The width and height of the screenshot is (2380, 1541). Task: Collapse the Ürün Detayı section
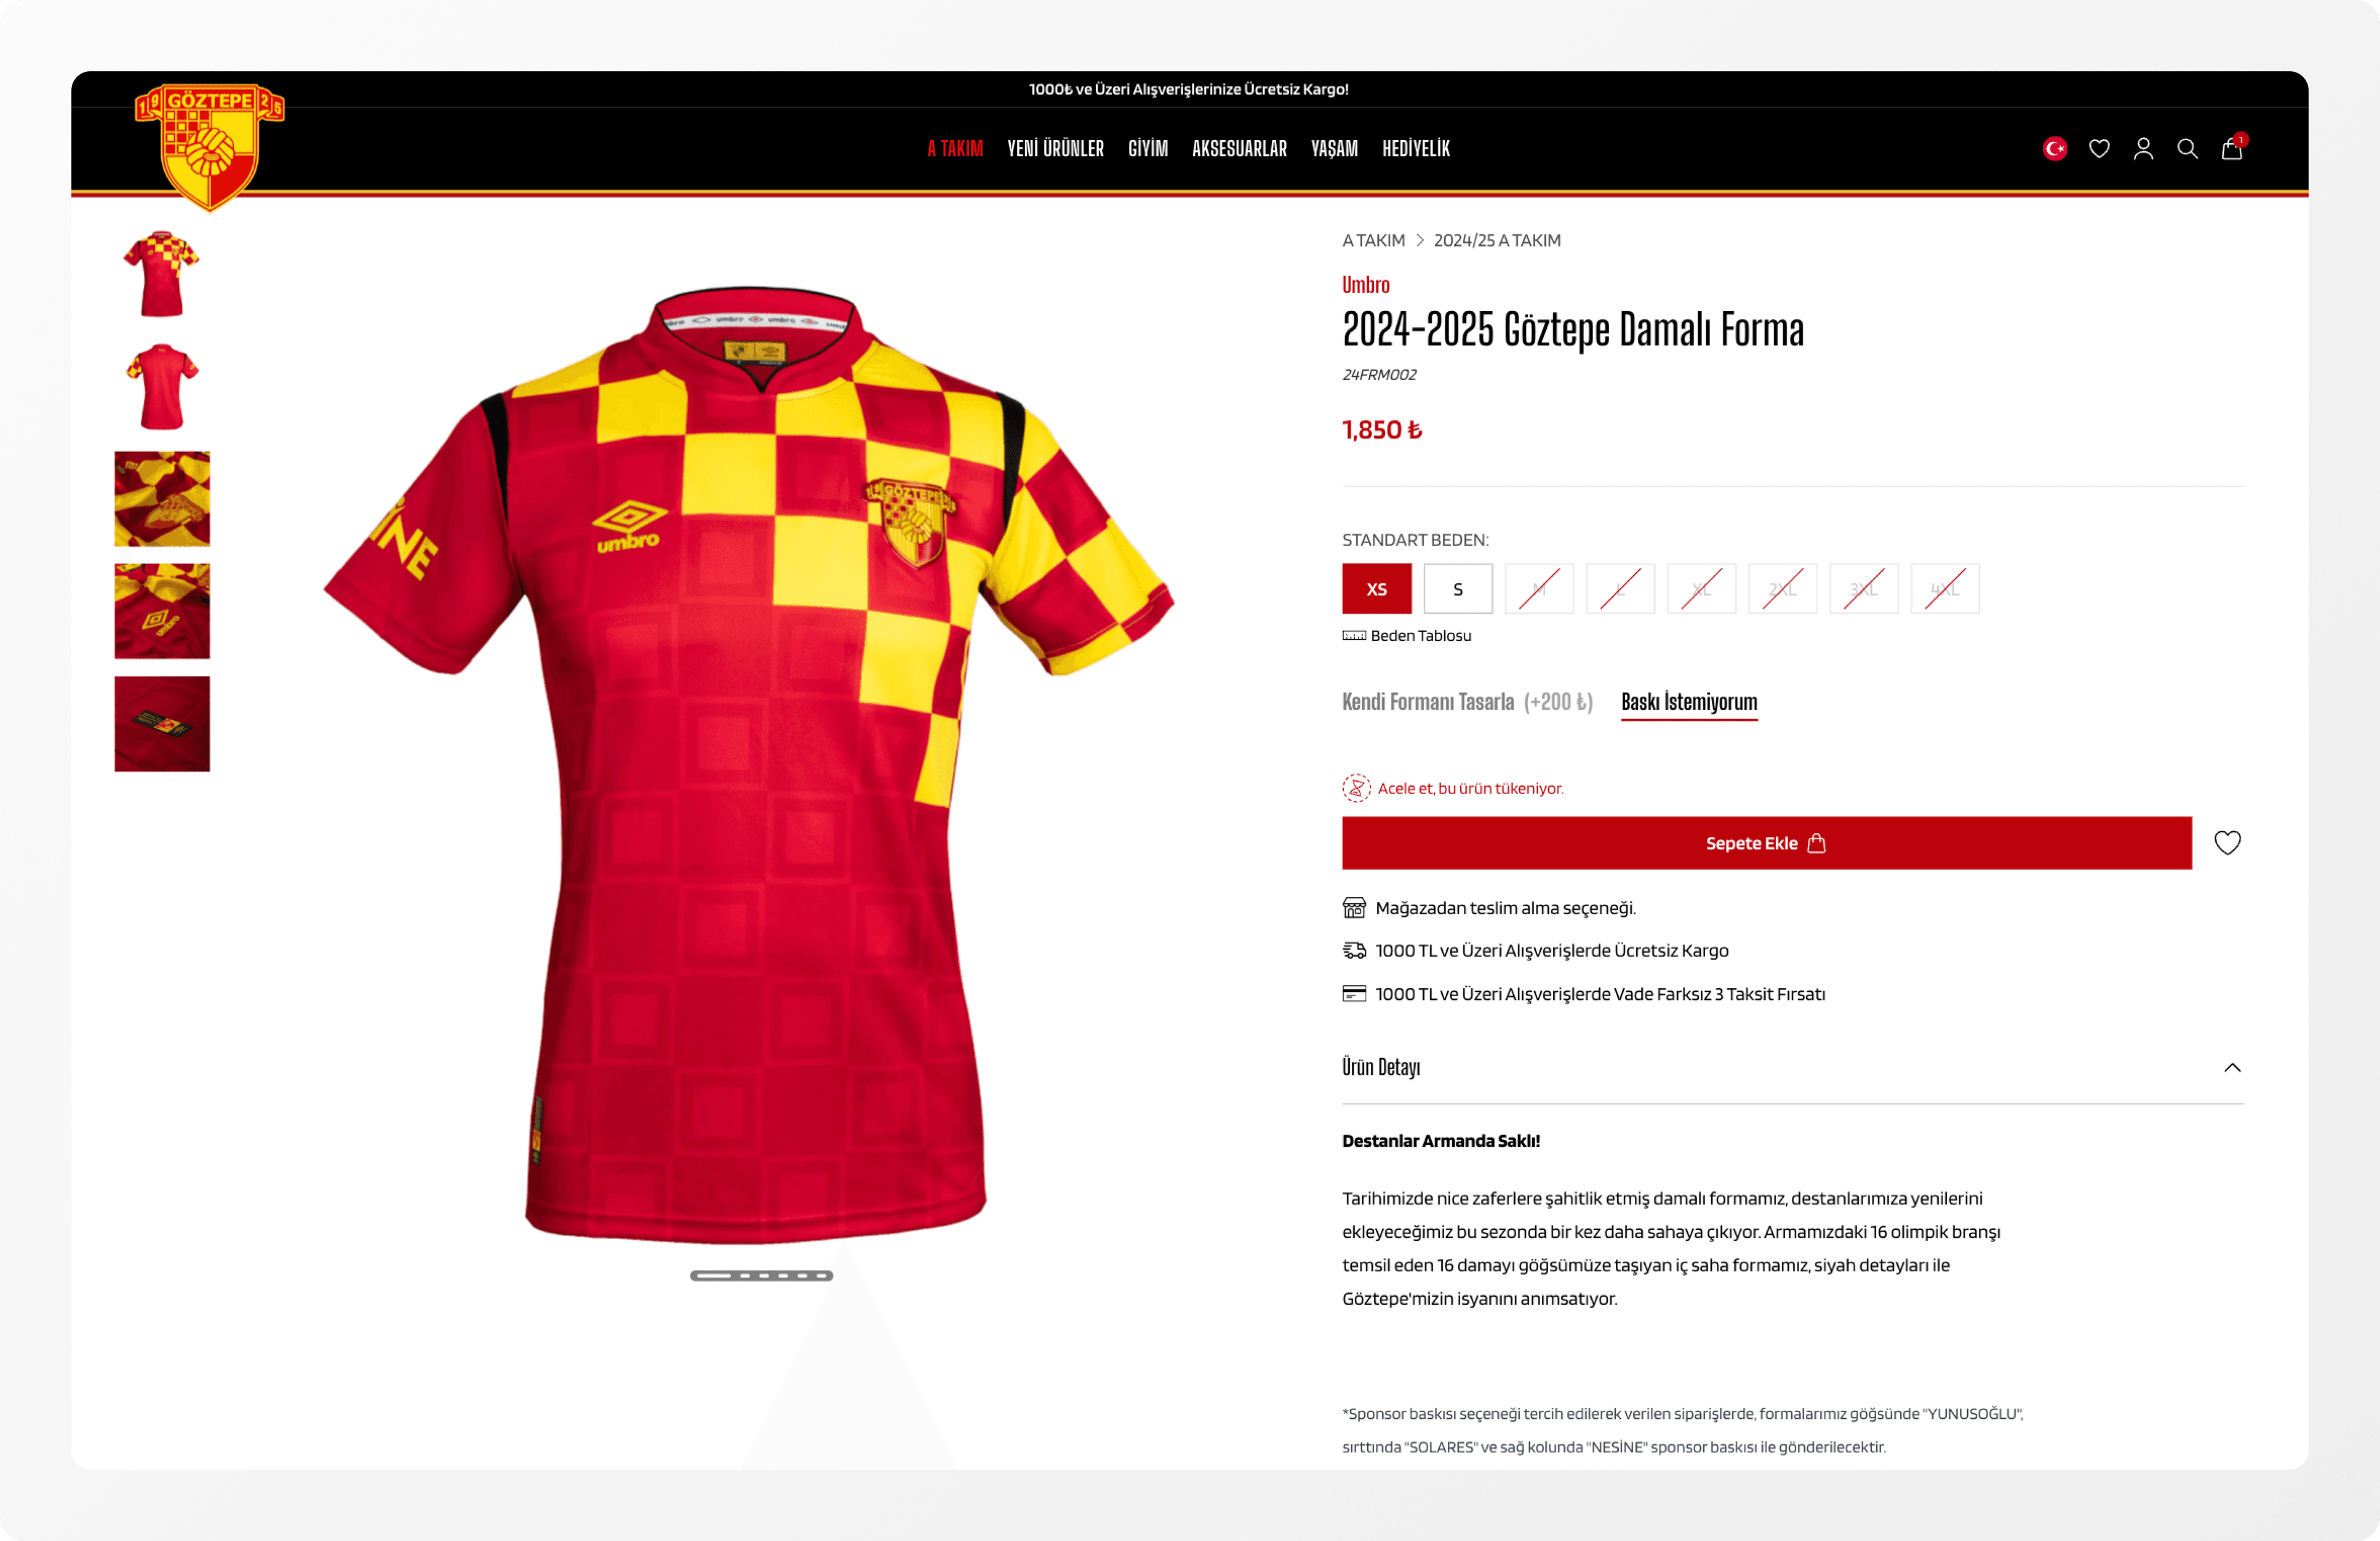(2232, 1068)
